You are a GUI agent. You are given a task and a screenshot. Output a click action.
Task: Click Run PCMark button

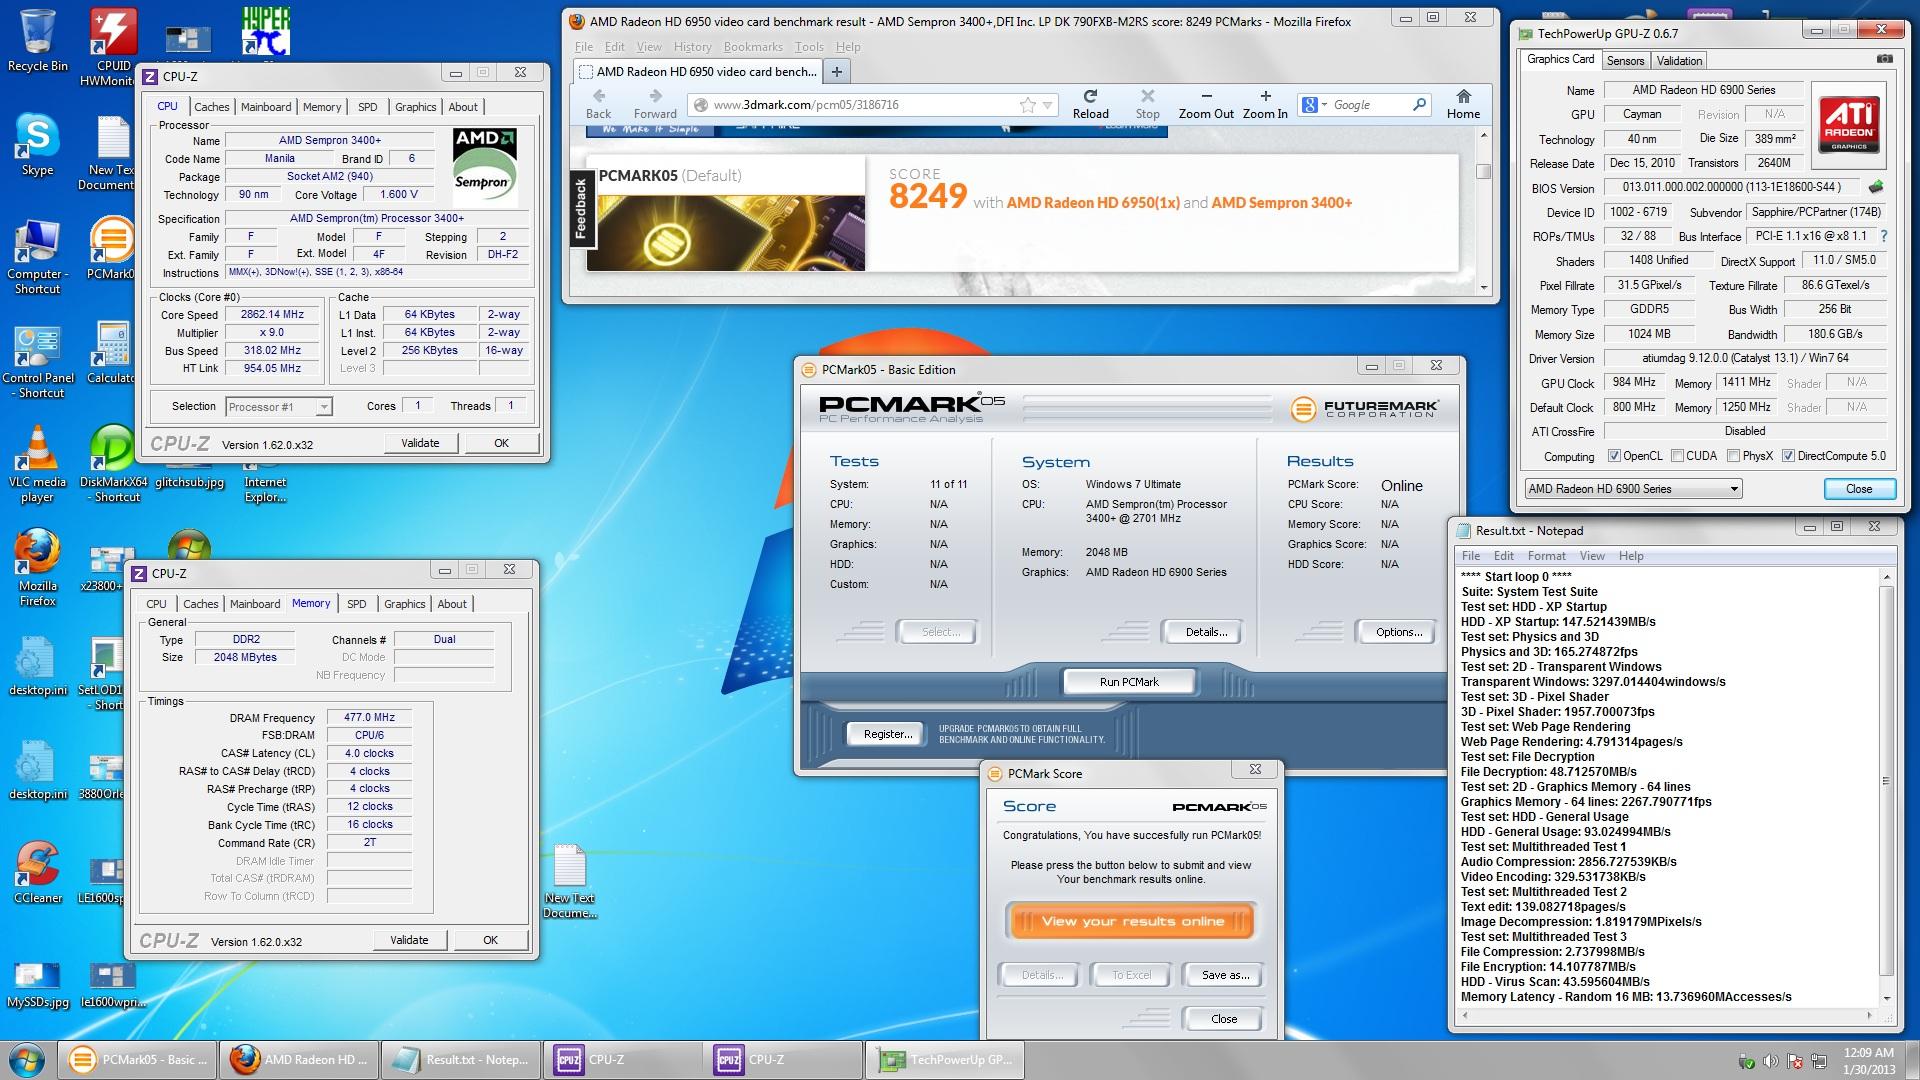[x=1129, y=682]
